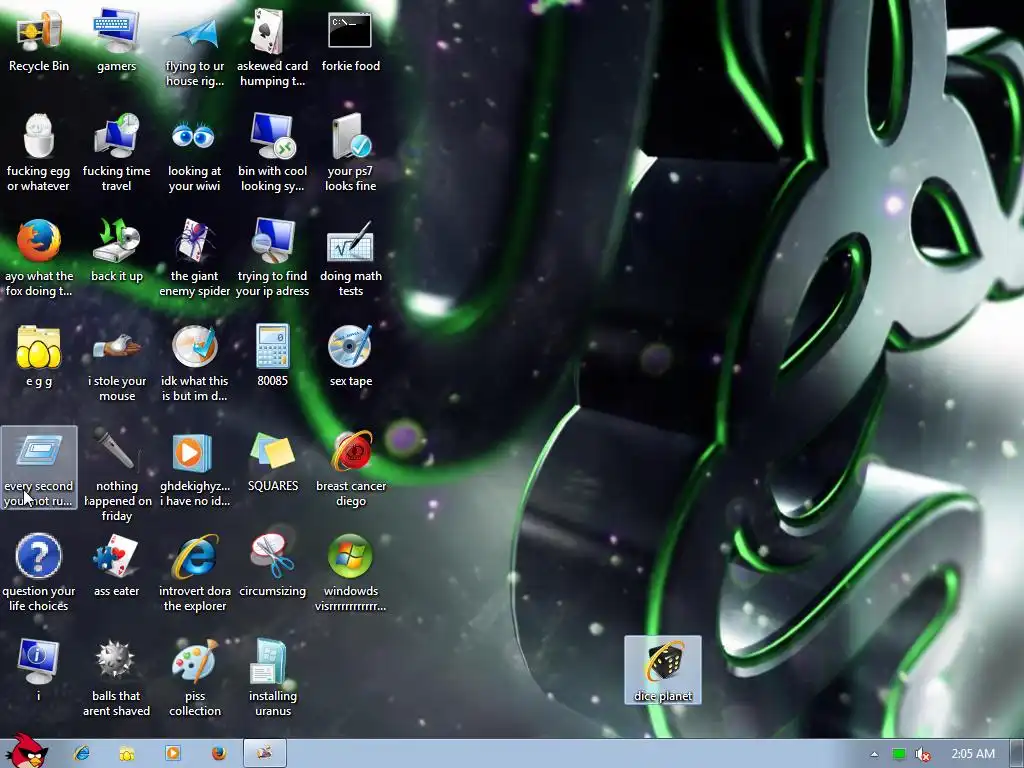The image size is (1024, 768).
Task: Click the green tray status icon
Action: (899, 754)
